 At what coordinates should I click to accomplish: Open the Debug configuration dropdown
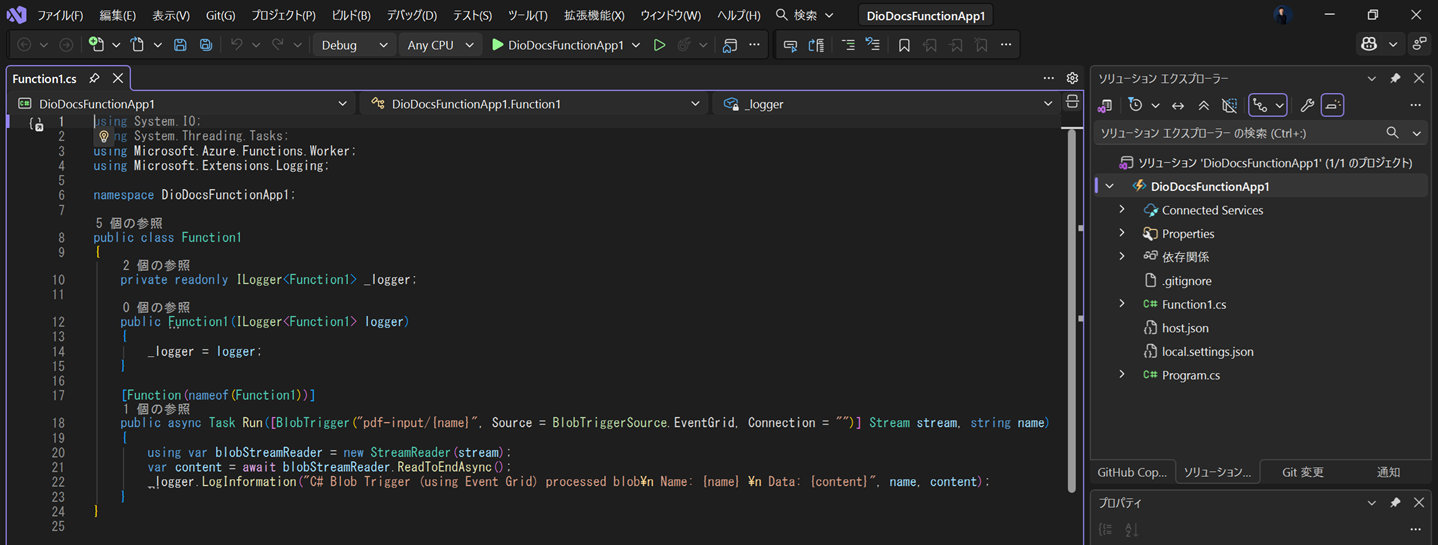[355, 45]
